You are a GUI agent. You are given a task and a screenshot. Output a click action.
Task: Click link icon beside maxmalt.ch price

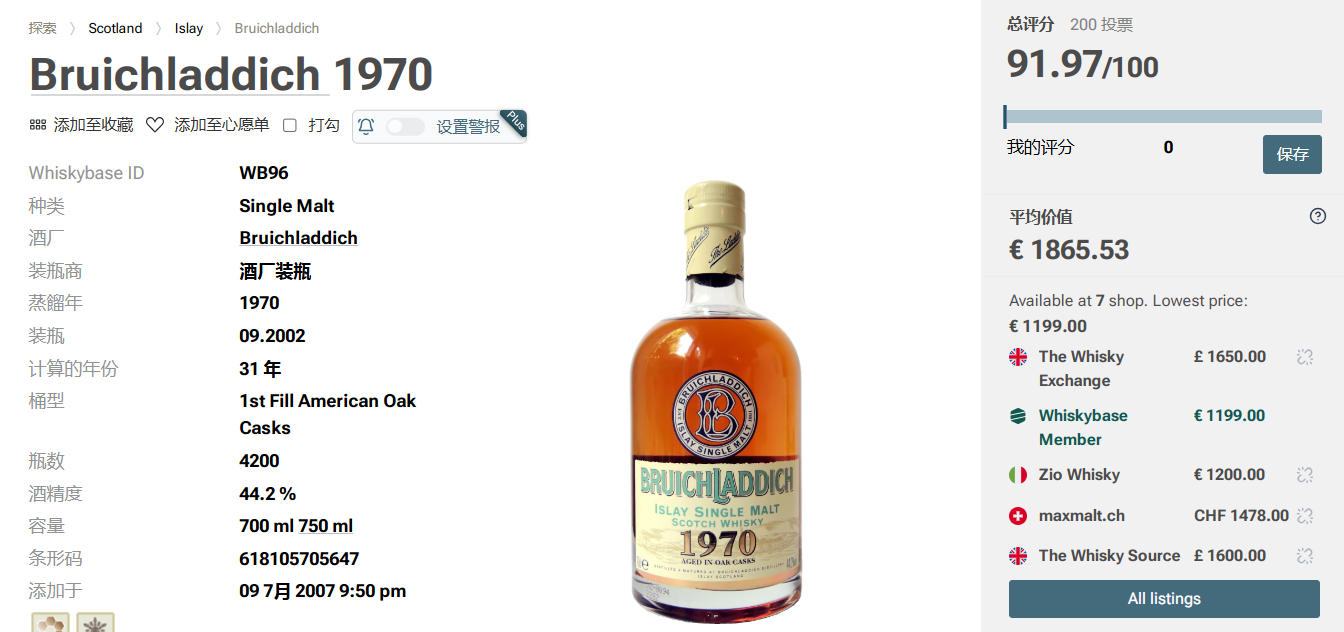1305,516
